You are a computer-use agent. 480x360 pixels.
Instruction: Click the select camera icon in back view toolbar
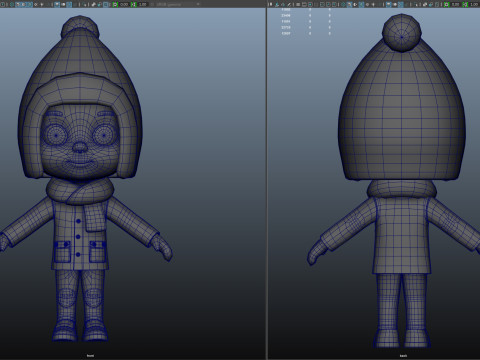coord(271,5)
